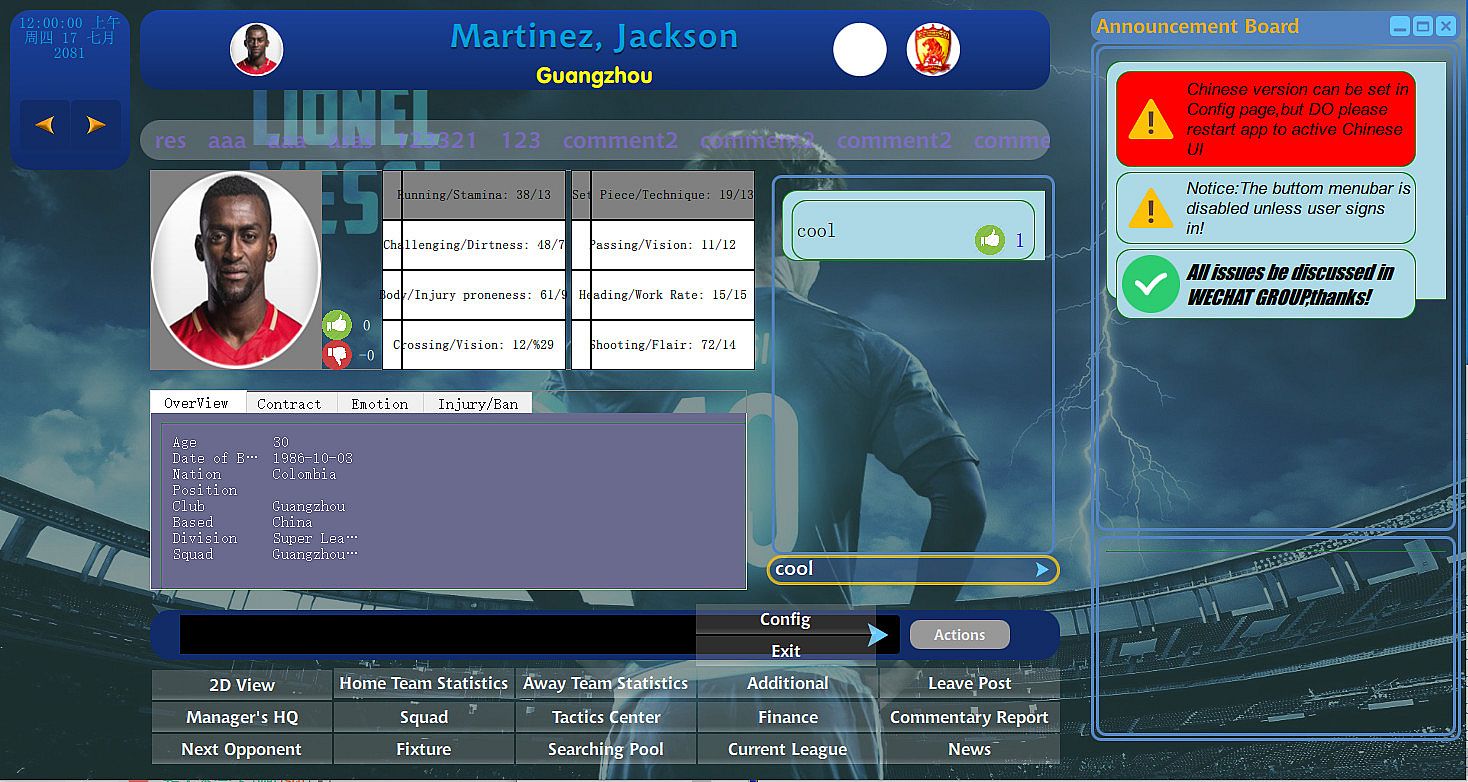Select the Body/Injury proneness stat cell
Image resolution: width=1468 pixels, height=782 pixels.
click(x=474, y=295)
